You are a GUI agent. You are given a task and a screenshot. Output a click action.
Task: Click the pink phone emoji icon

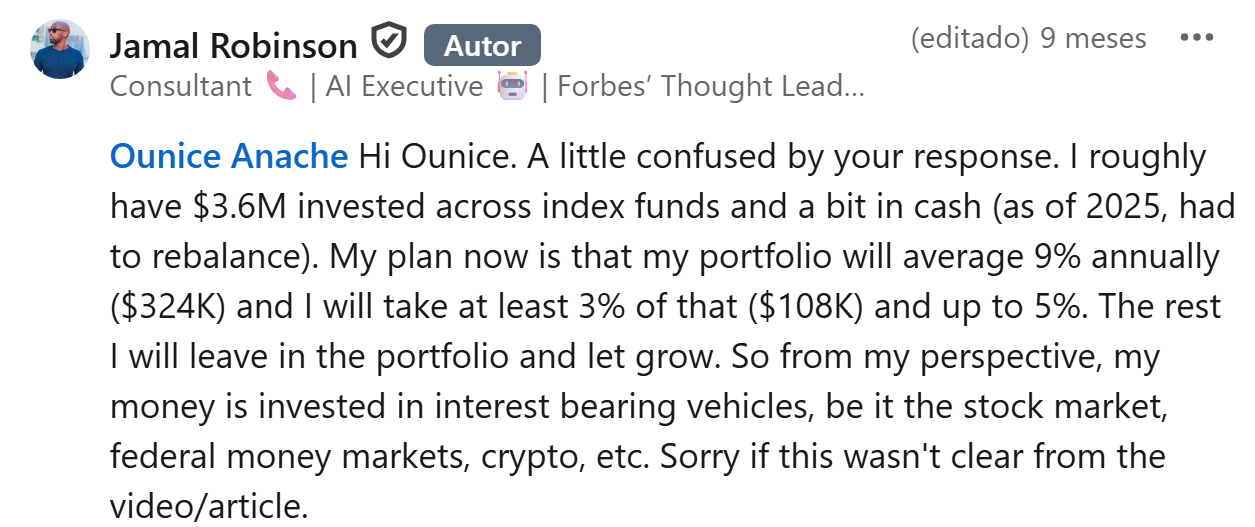point(282,87)
